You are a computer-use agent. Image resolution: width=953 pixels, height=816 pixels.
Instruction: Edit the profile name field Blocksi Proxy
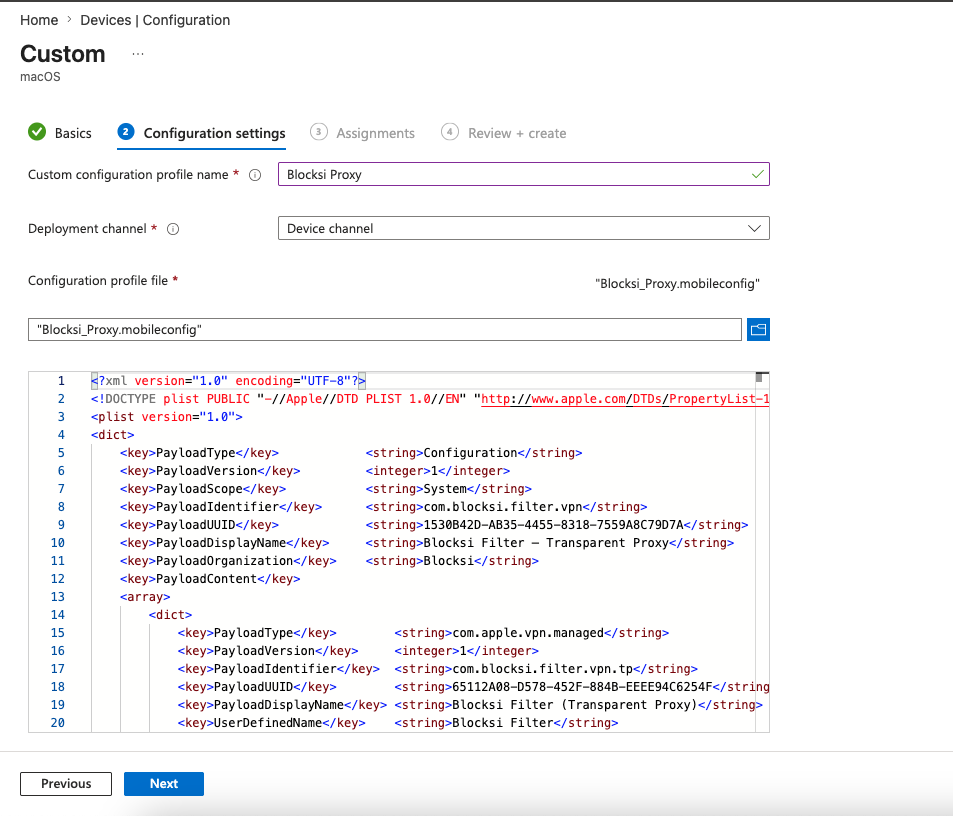524,174
